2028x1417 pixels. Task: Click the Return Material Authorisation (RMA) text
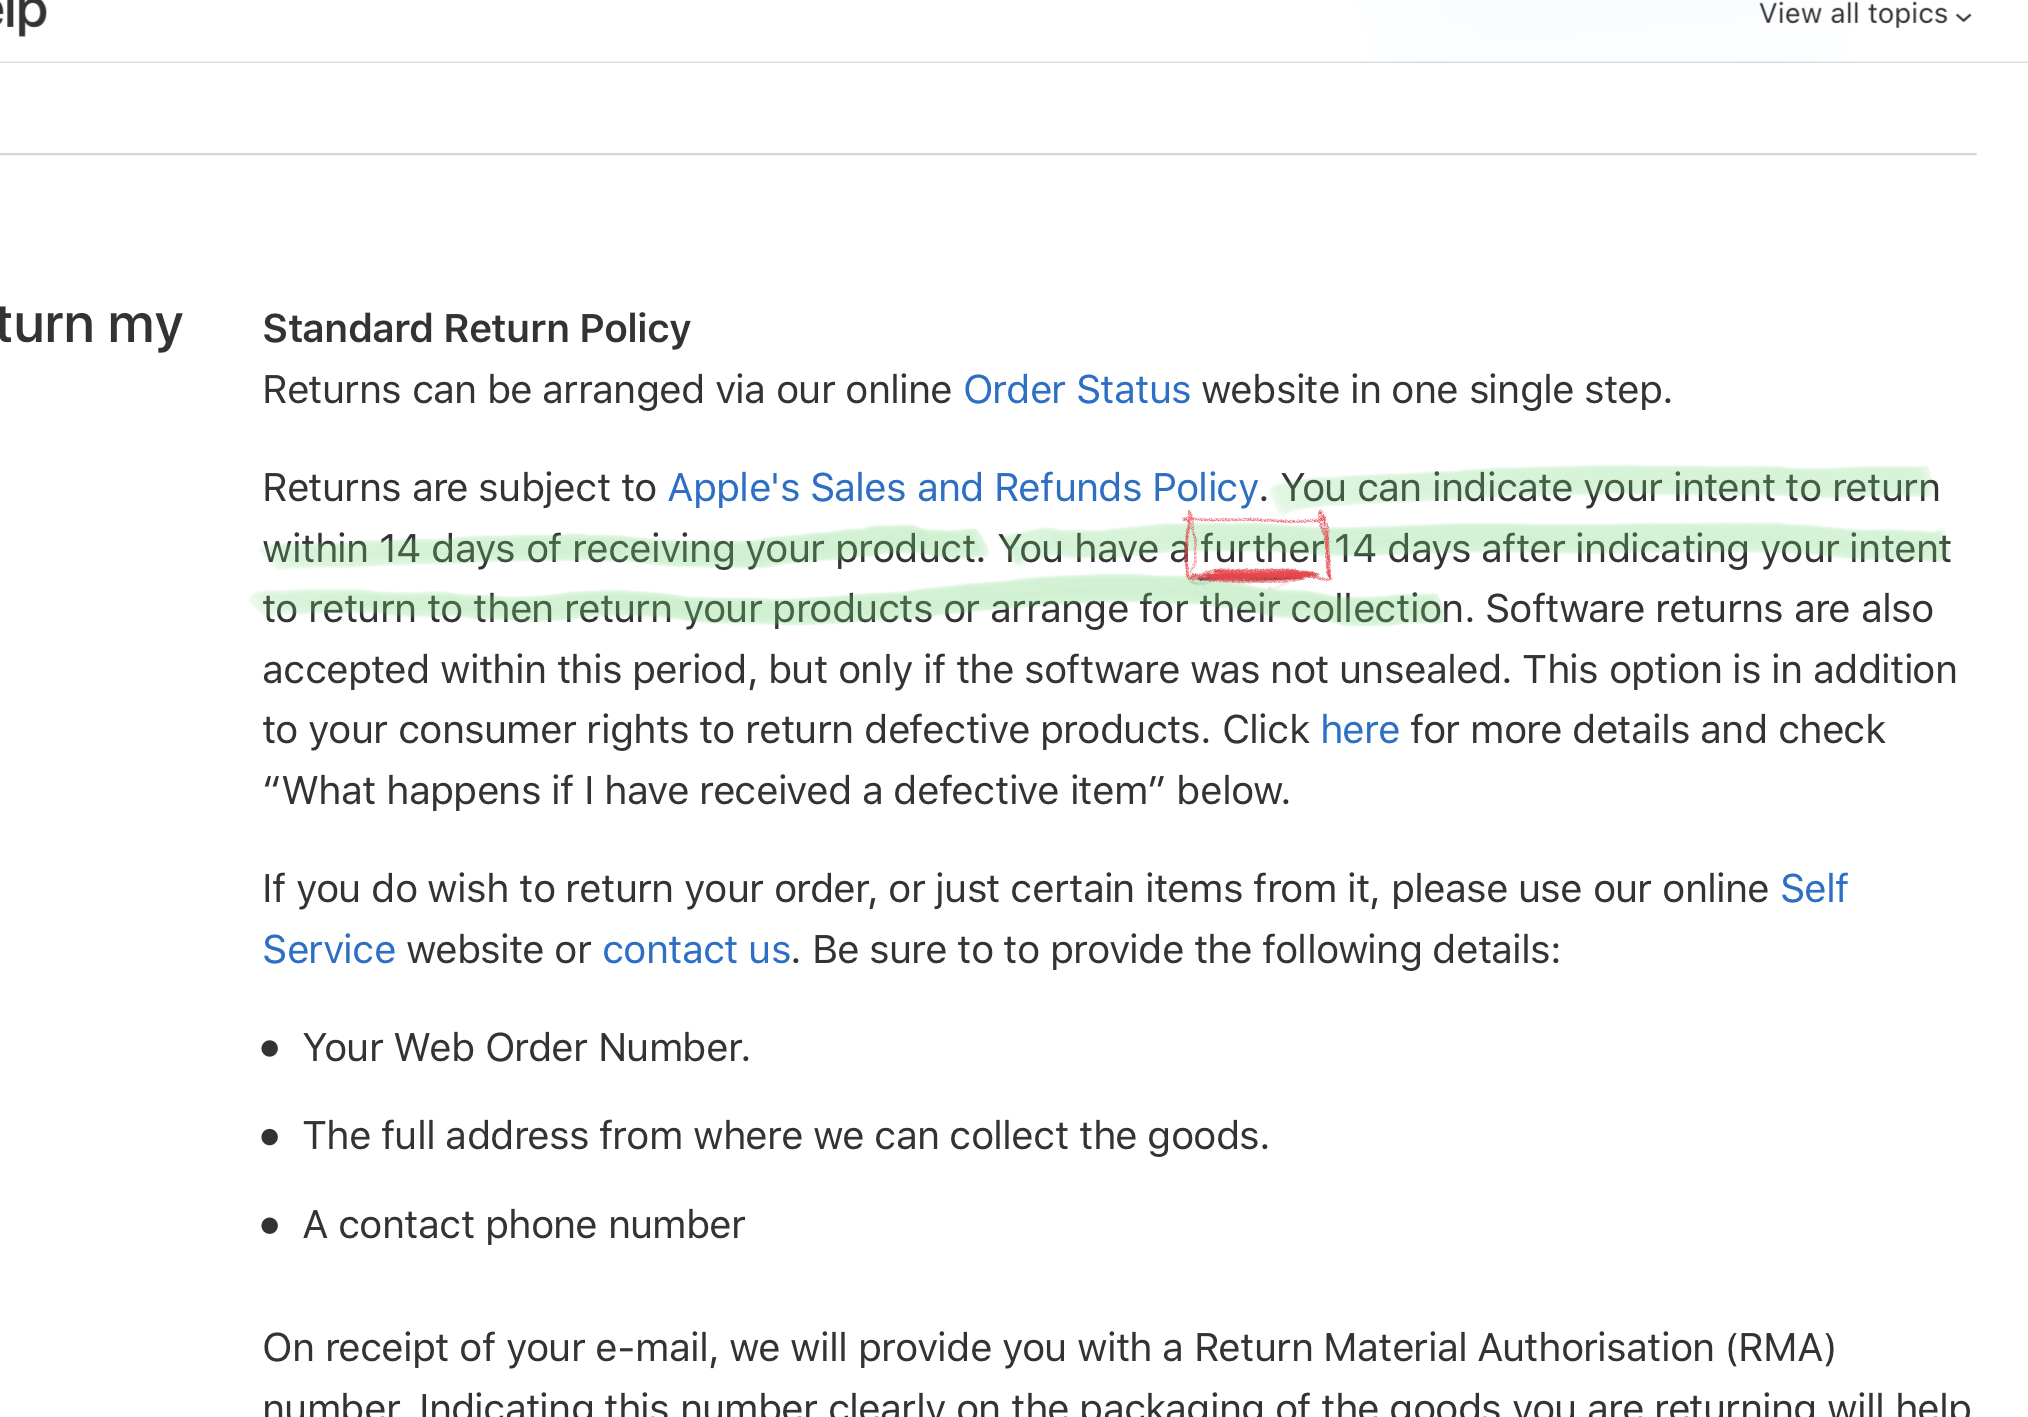click(x=1515, y=1348)
